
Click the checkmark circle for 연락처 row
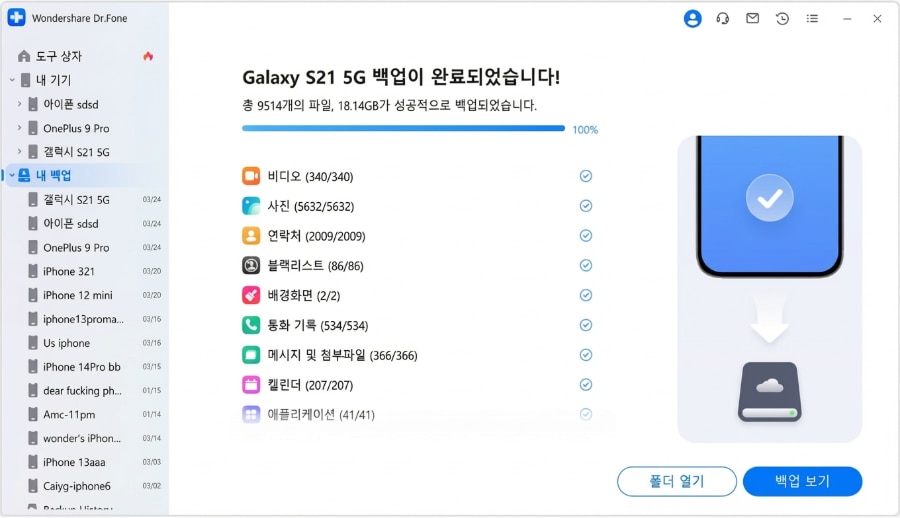click(586, 236)
